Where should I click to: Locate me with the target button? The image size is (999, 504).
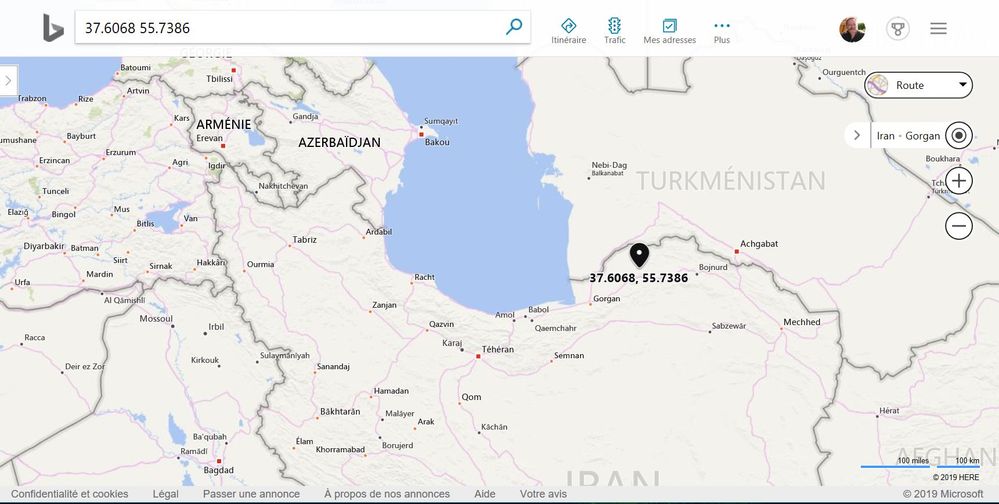click(x=959, y=135)
